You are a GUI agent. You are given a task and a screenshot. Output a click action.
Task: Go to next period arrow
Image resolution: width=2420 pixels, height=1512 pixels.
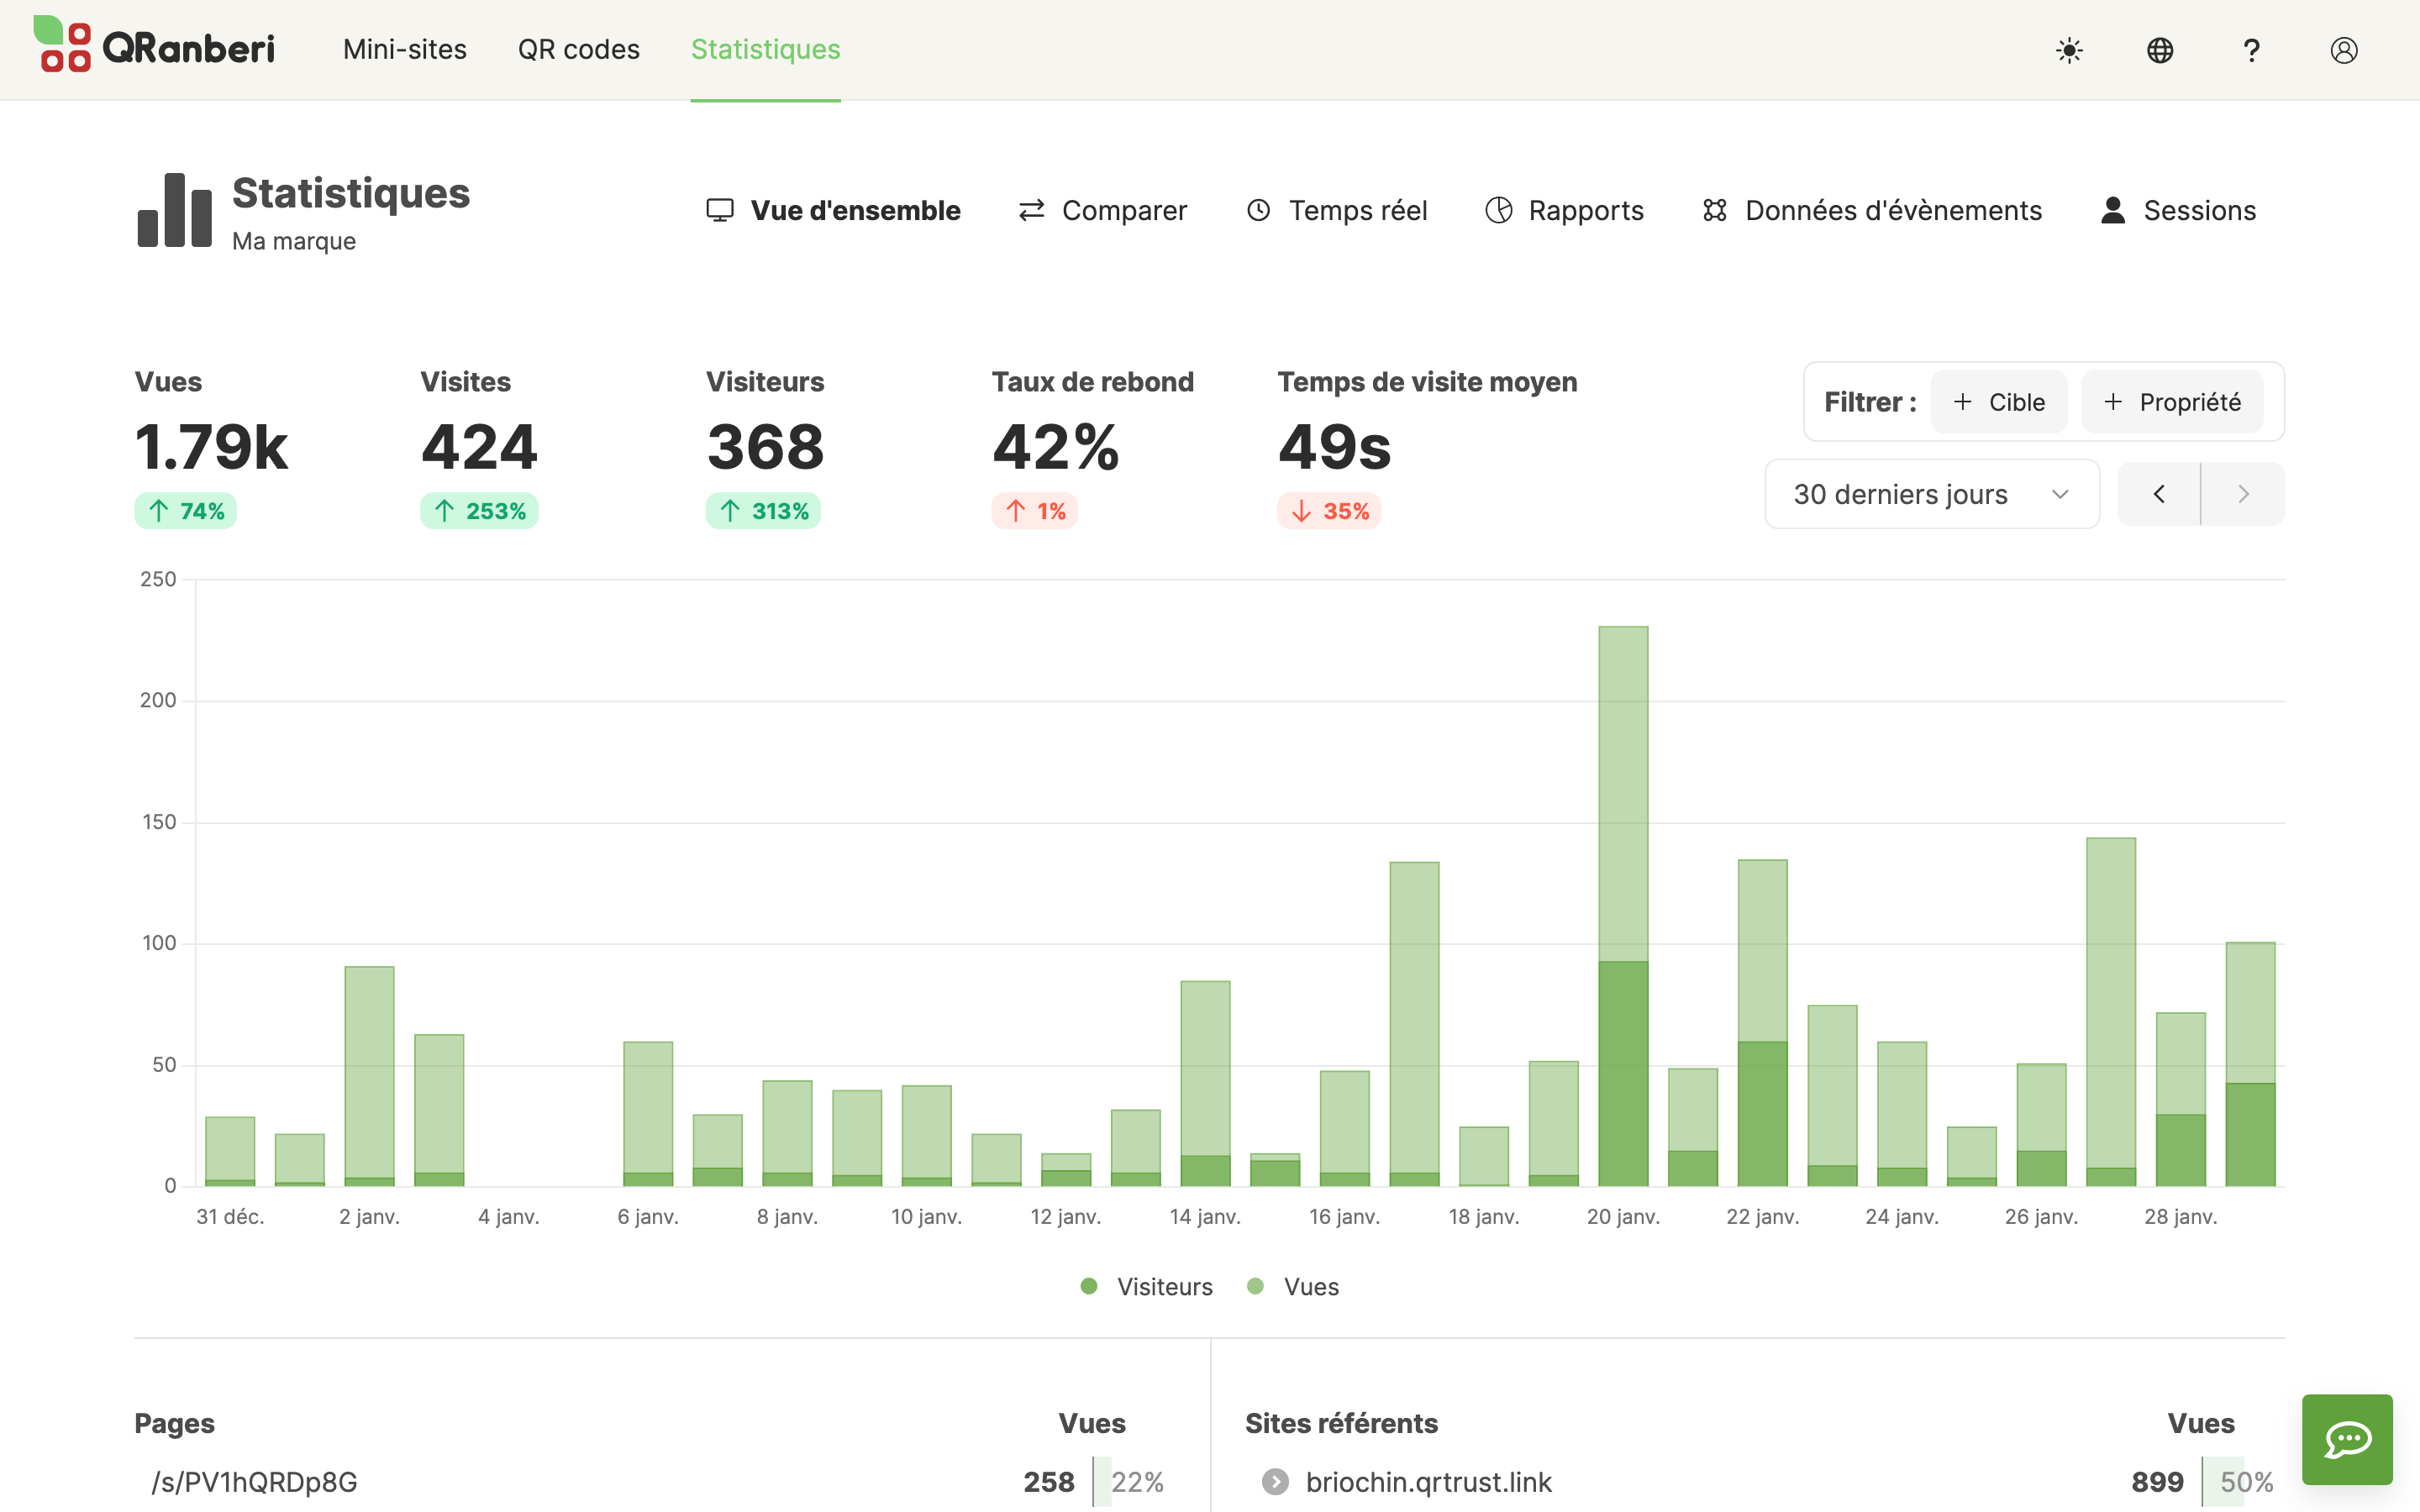tap(2243, 494)
